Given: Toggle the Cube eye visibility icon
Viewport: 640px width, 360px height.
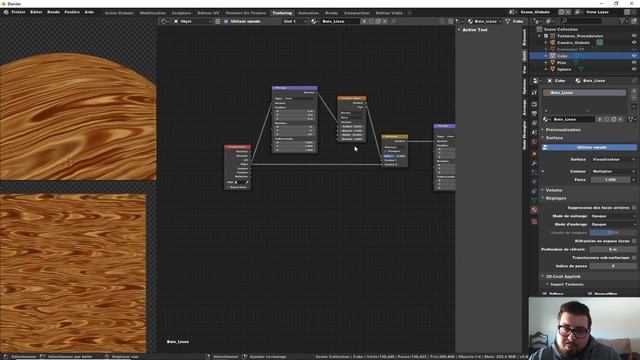Looking at the screenshot, I should pos(634,56).
